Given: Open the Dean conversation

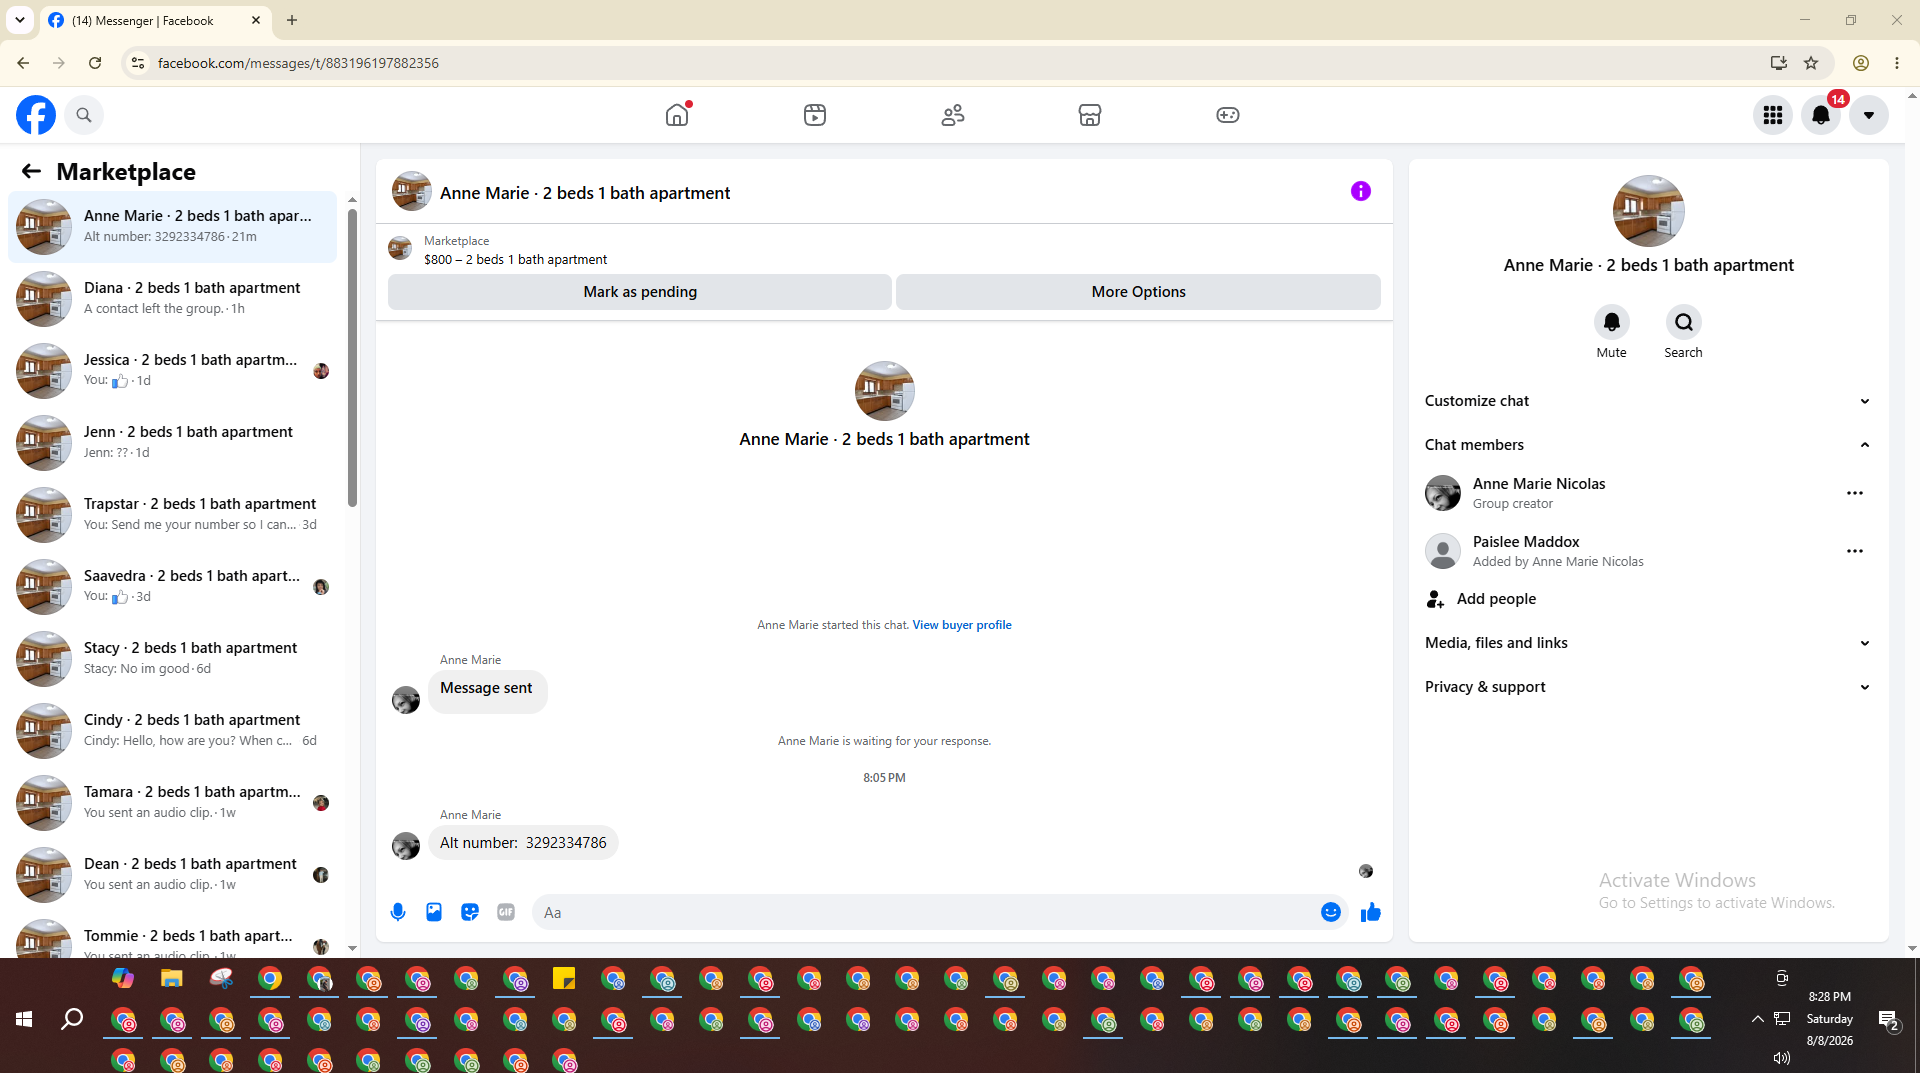Looking at the screenshot, I should (173, 875).
